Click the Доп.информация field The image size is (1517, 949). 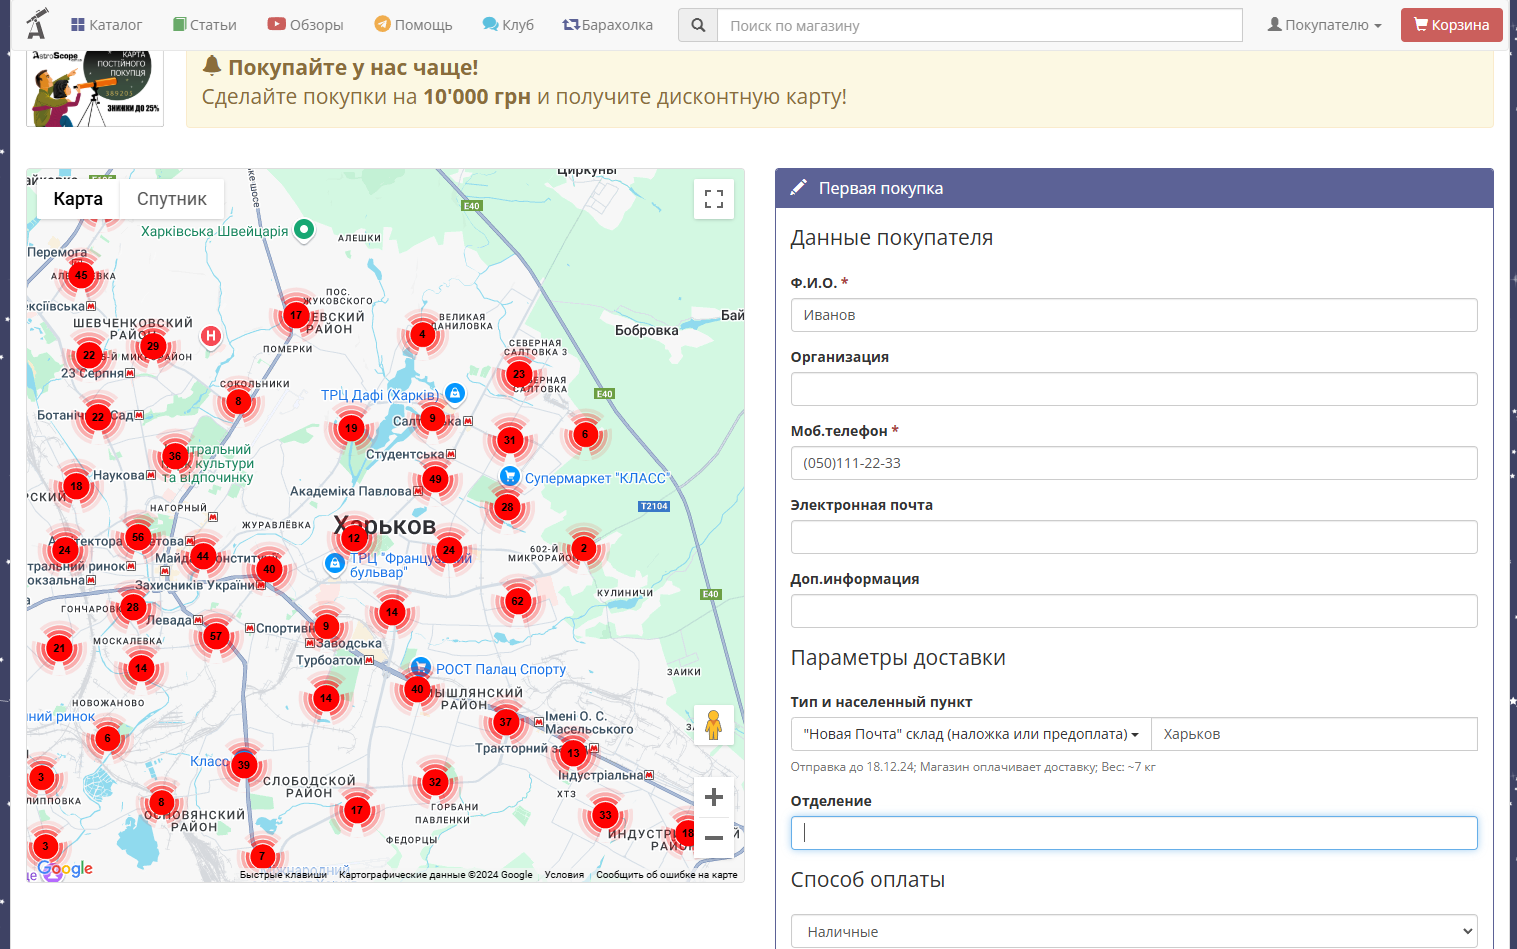click(1134, 611)
